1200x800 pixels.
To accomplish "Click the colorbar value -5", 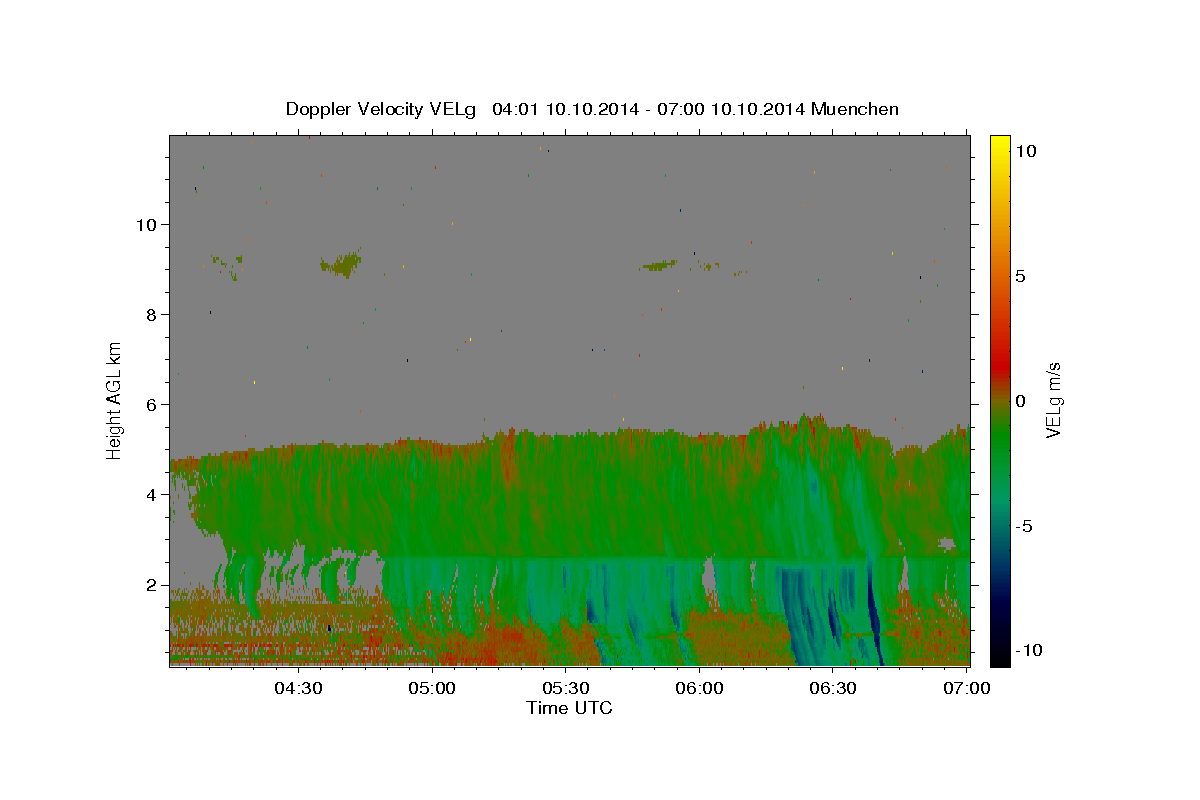I will pyautogui.click(x=1024, y=526).
